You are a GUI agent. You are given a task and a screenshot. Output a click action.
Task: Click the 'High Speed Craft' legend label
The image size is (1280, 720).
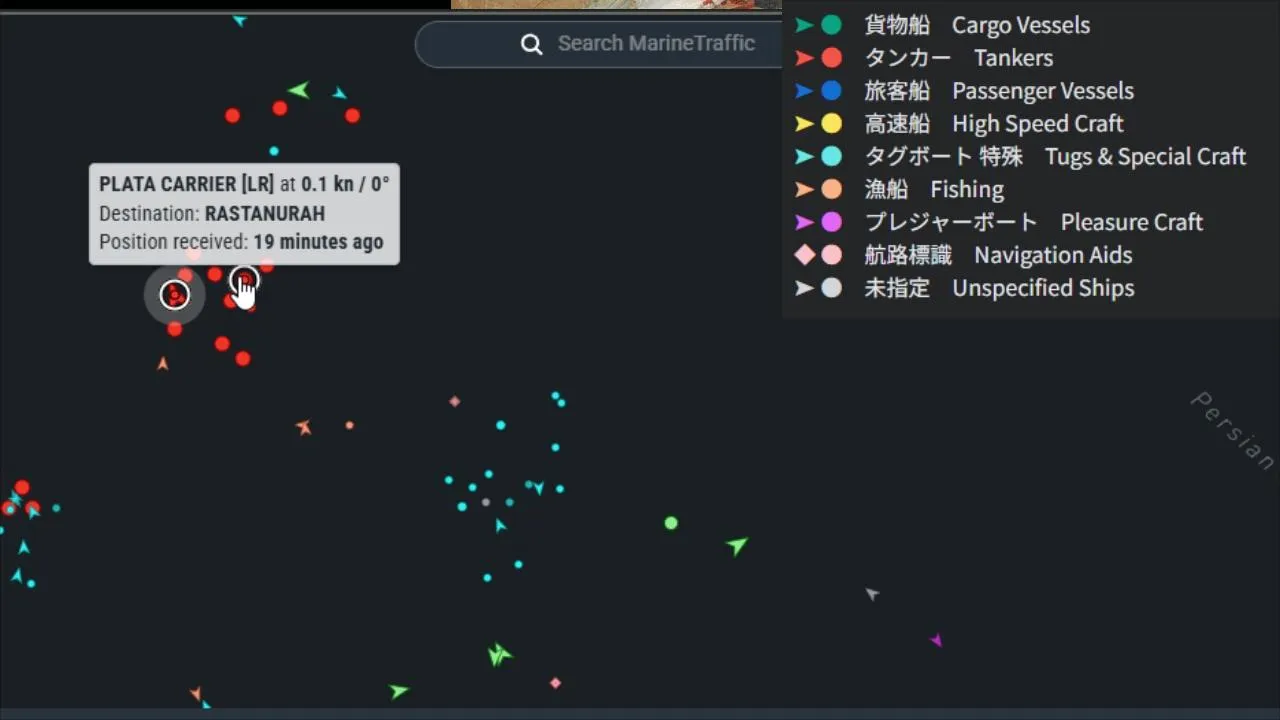click(1038, 124)
